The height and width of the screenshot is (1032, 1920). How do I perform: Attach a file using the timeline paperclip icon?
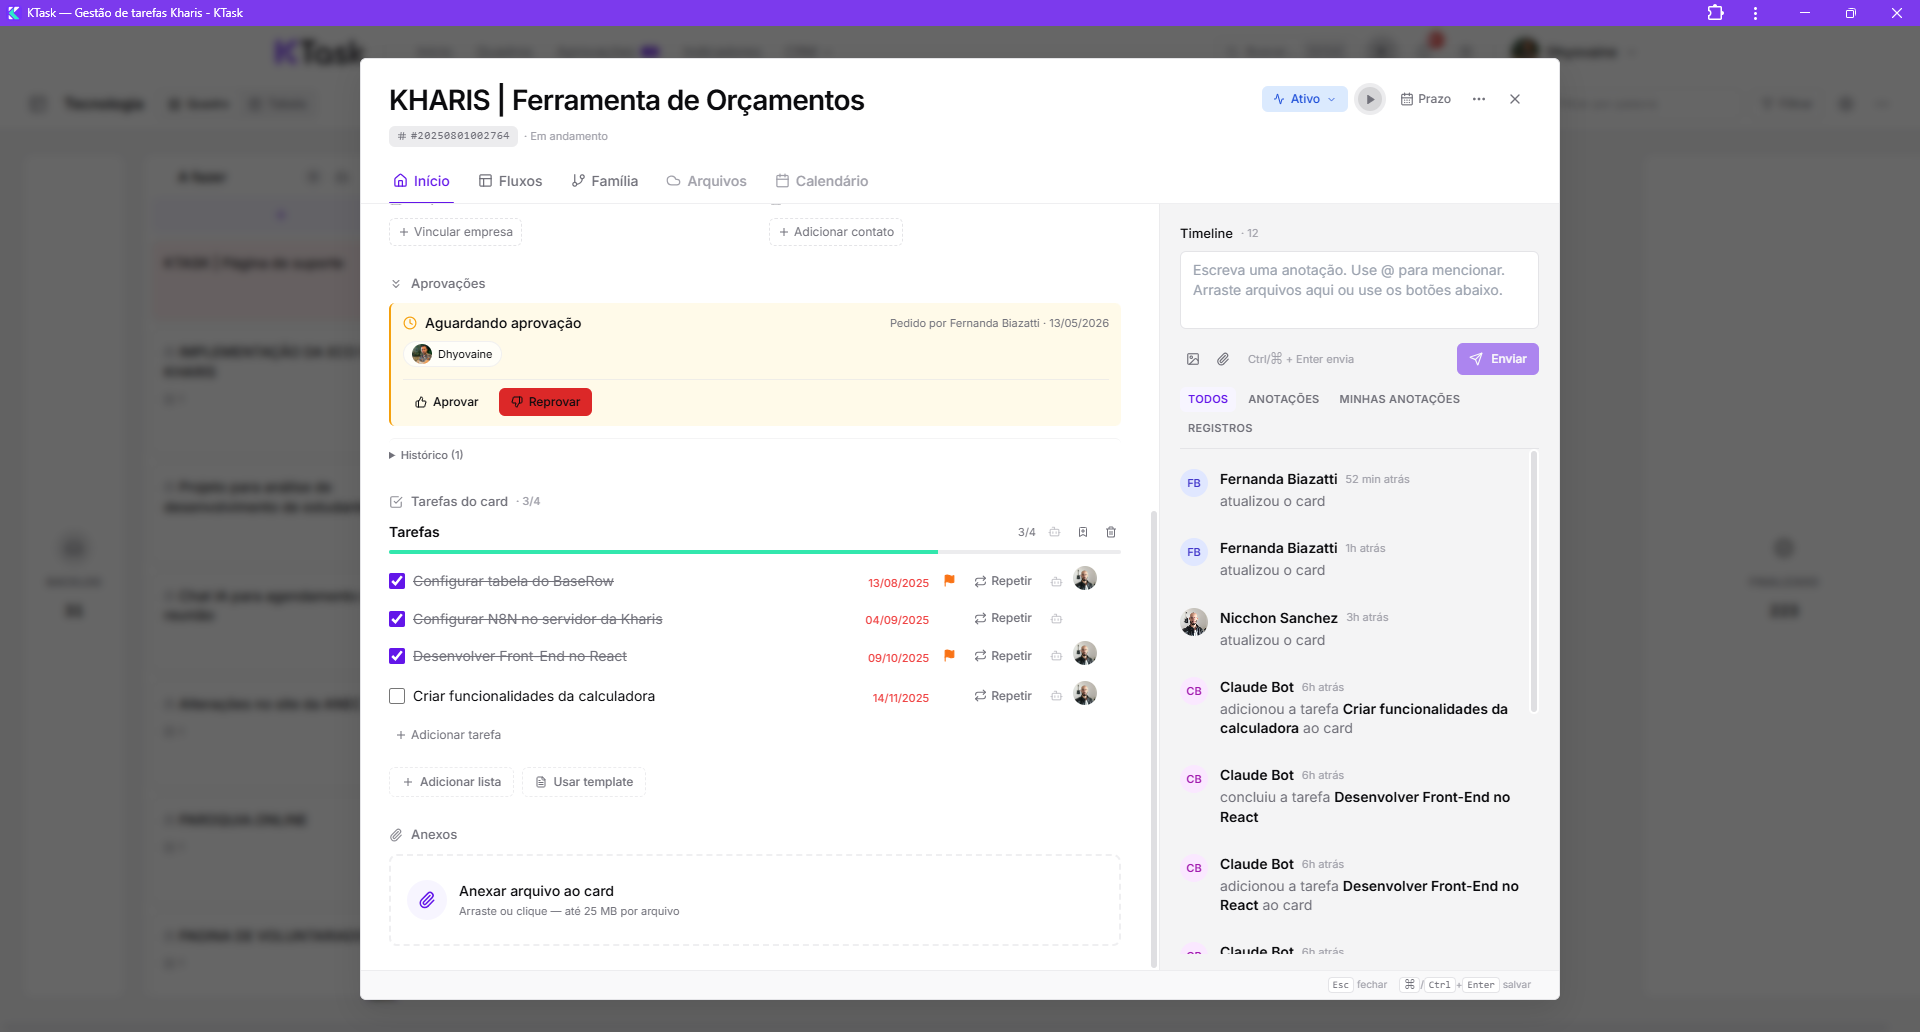(1223, 359)
